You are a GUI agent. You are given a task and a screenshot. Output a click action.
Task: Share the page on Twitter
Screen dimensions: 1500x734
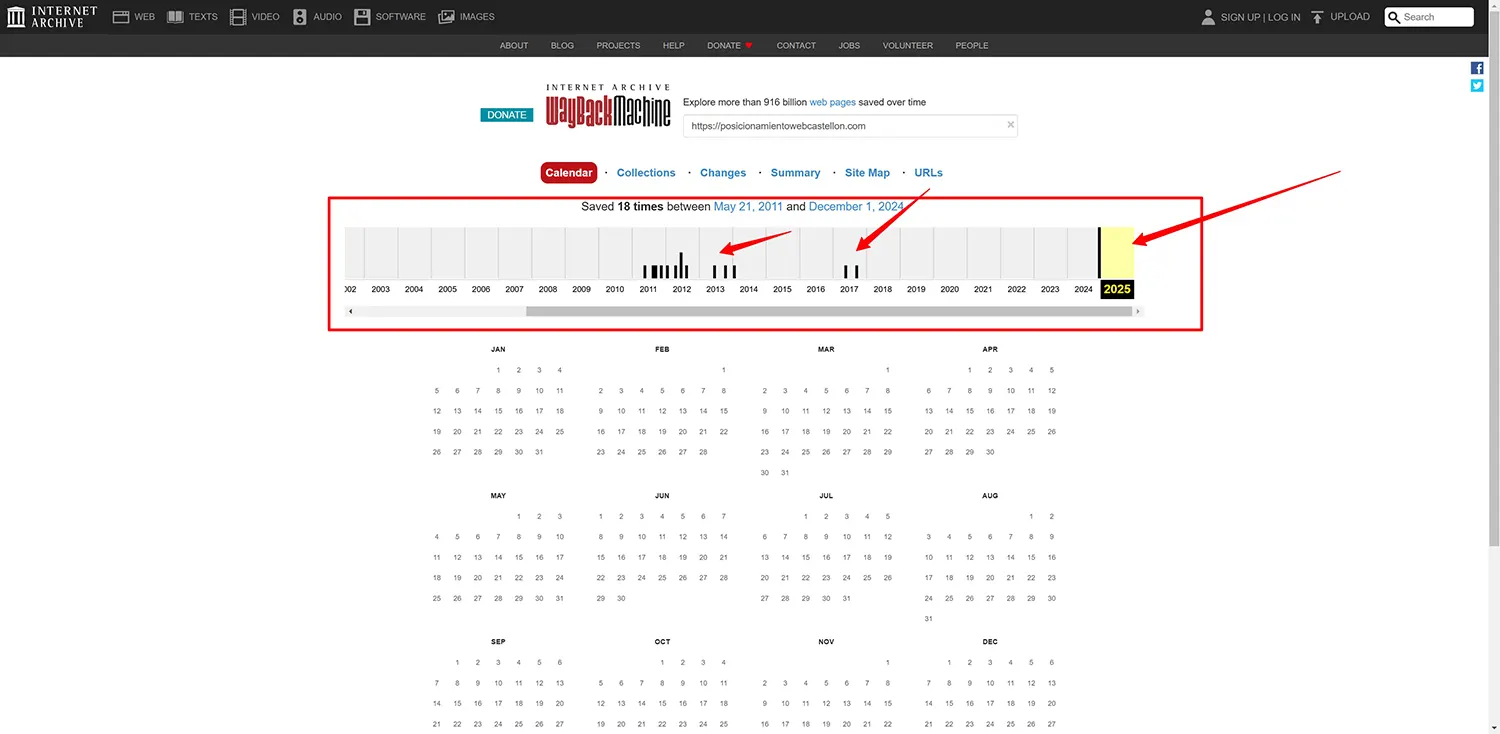pyautogui.click(x=1477, y=86)
